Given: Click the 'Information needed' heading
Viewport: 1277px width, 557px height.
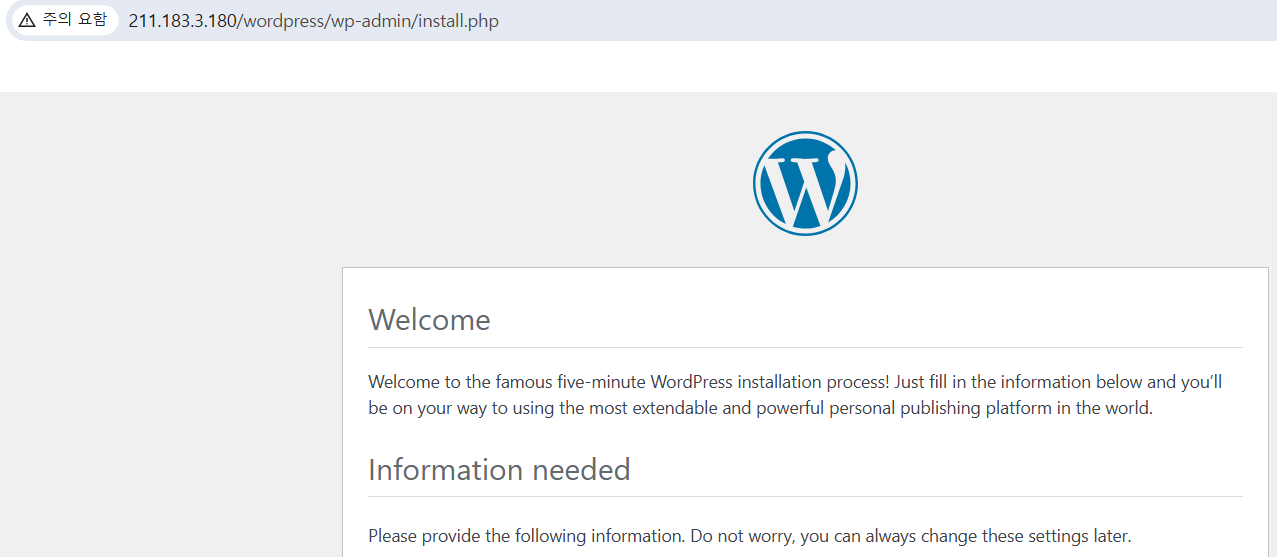Looking at the screenshot, I should tap(499, 469).
